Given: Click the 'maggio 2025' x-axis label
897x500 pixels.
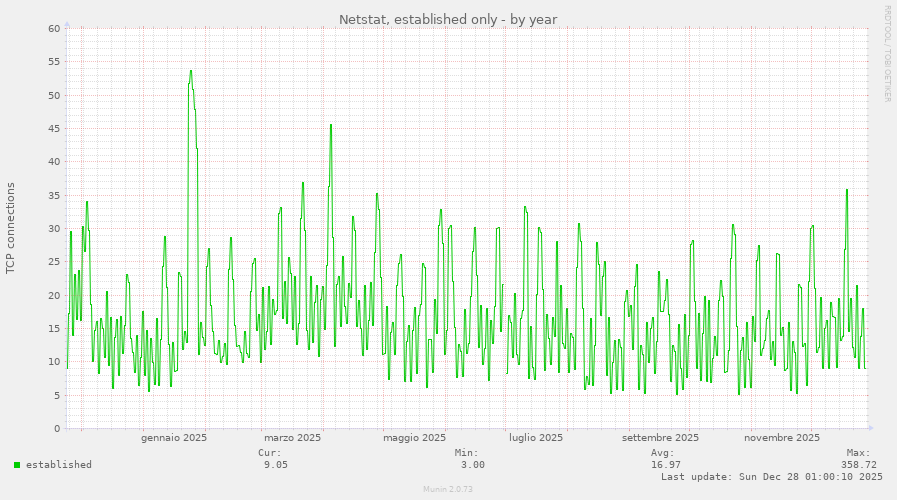Looking at the screenshot, I should click(x=414, y=438).
